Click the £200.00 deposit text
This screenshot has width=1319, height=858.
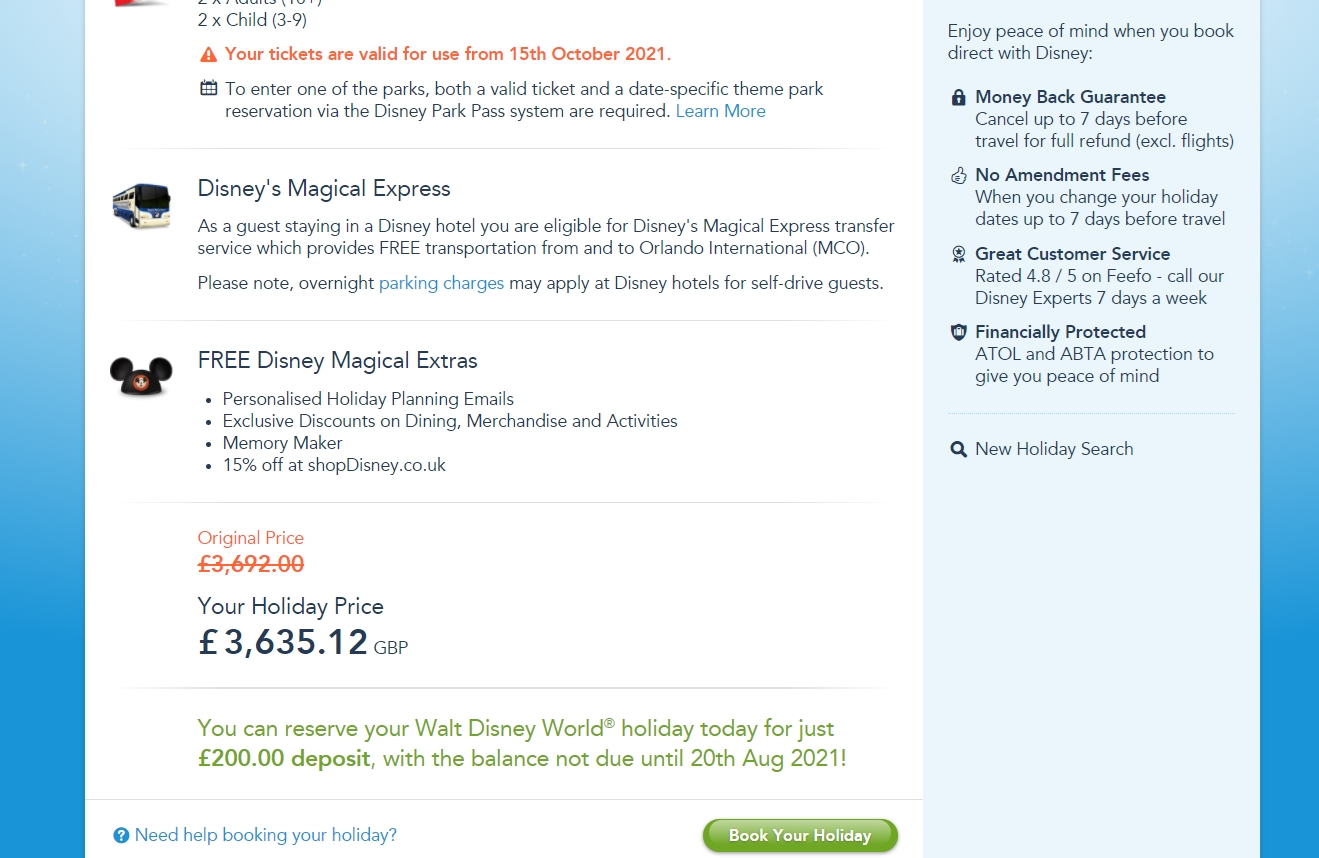(x=284, y=758)
